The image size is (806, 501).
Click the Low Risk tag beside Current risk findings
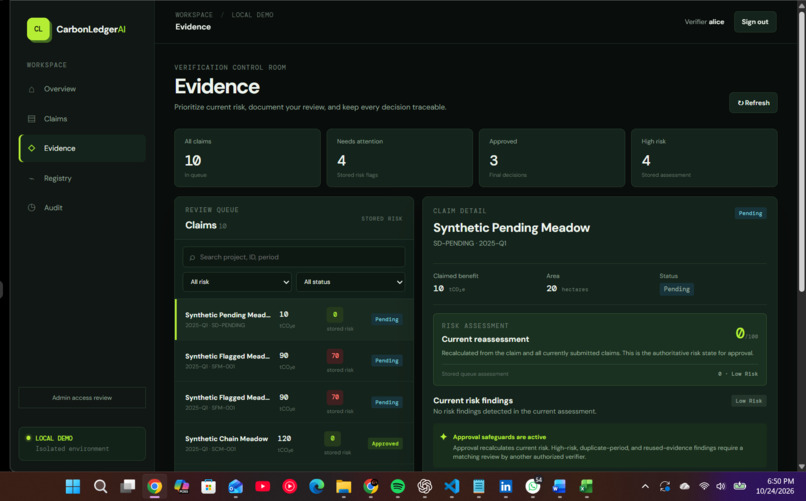click(x=748, y=401)
